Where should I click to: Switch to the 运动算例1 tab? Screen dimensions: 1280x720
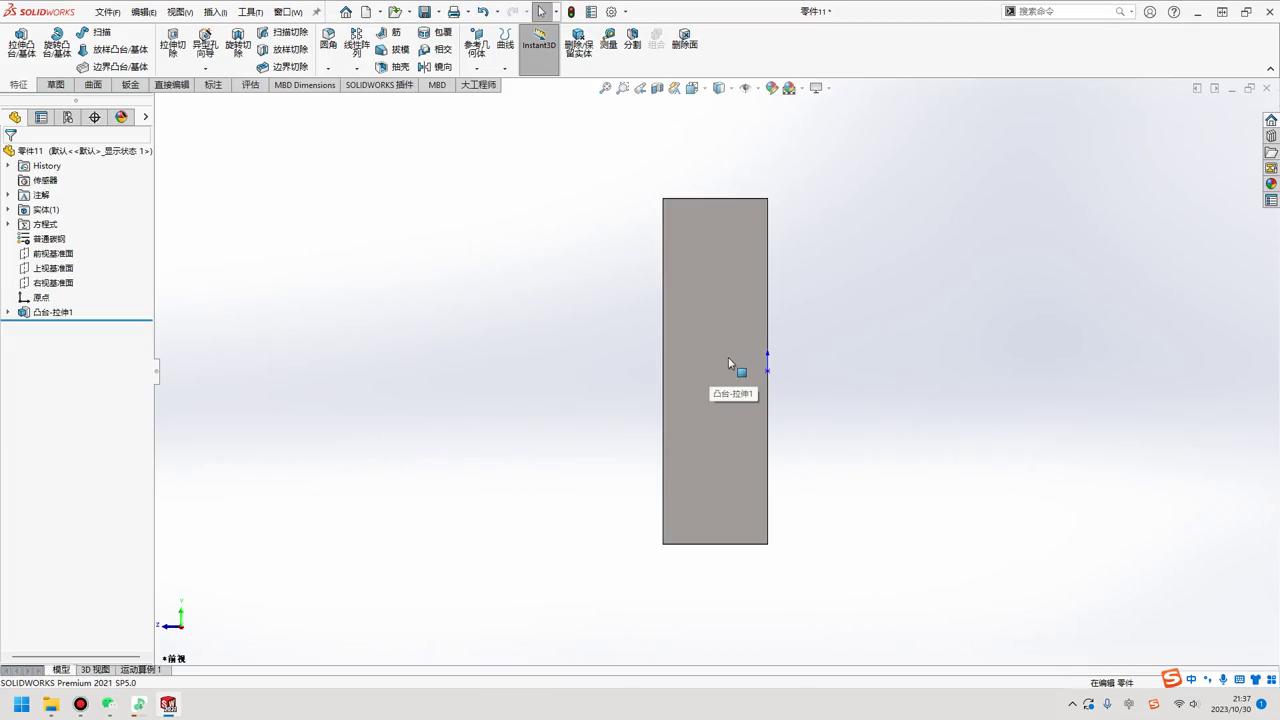click(x=141, y=670)
